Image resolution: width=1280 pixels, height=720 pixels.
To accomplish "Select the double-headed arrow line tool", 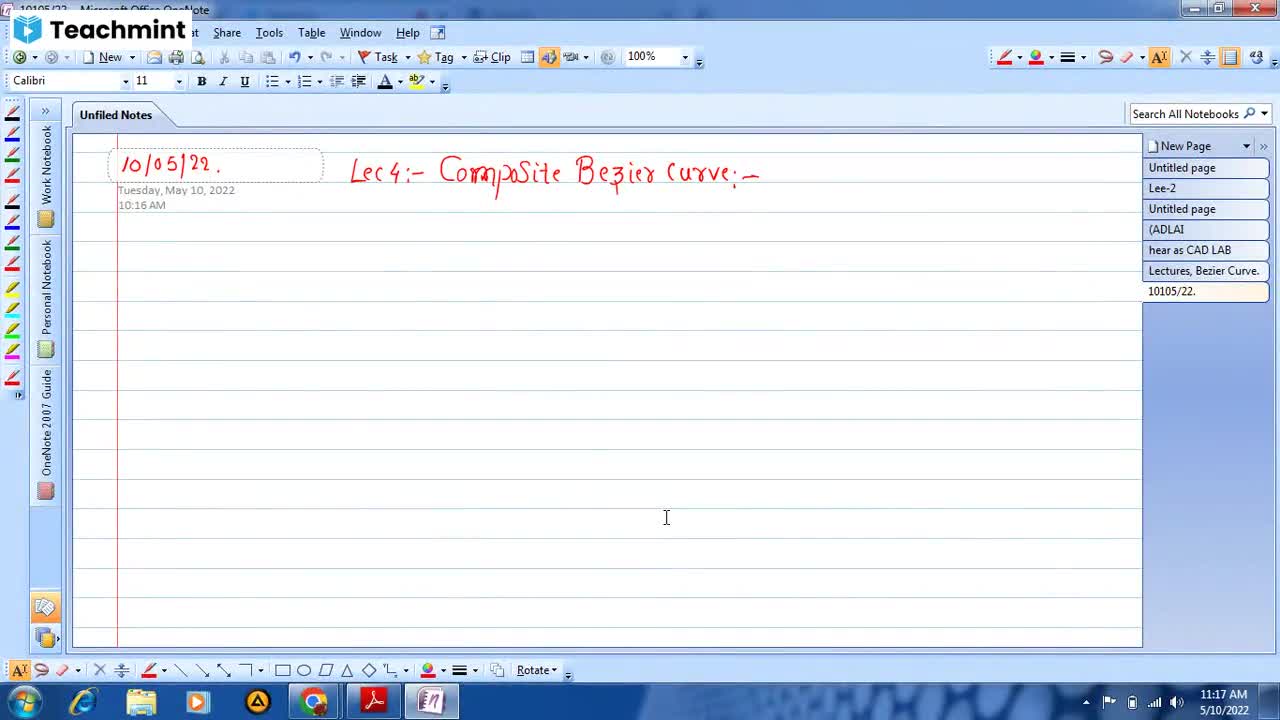I will click(224, 670).
